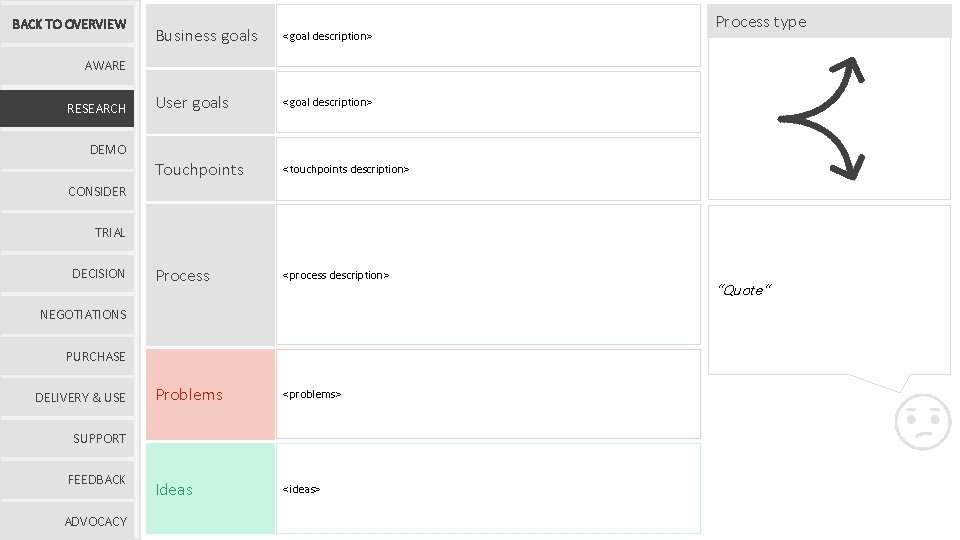Navigate to the TRIAL stage
Image resolution: width=960 pixels, height=540 pixels.
pyautogui.click(x=69, y=233)
